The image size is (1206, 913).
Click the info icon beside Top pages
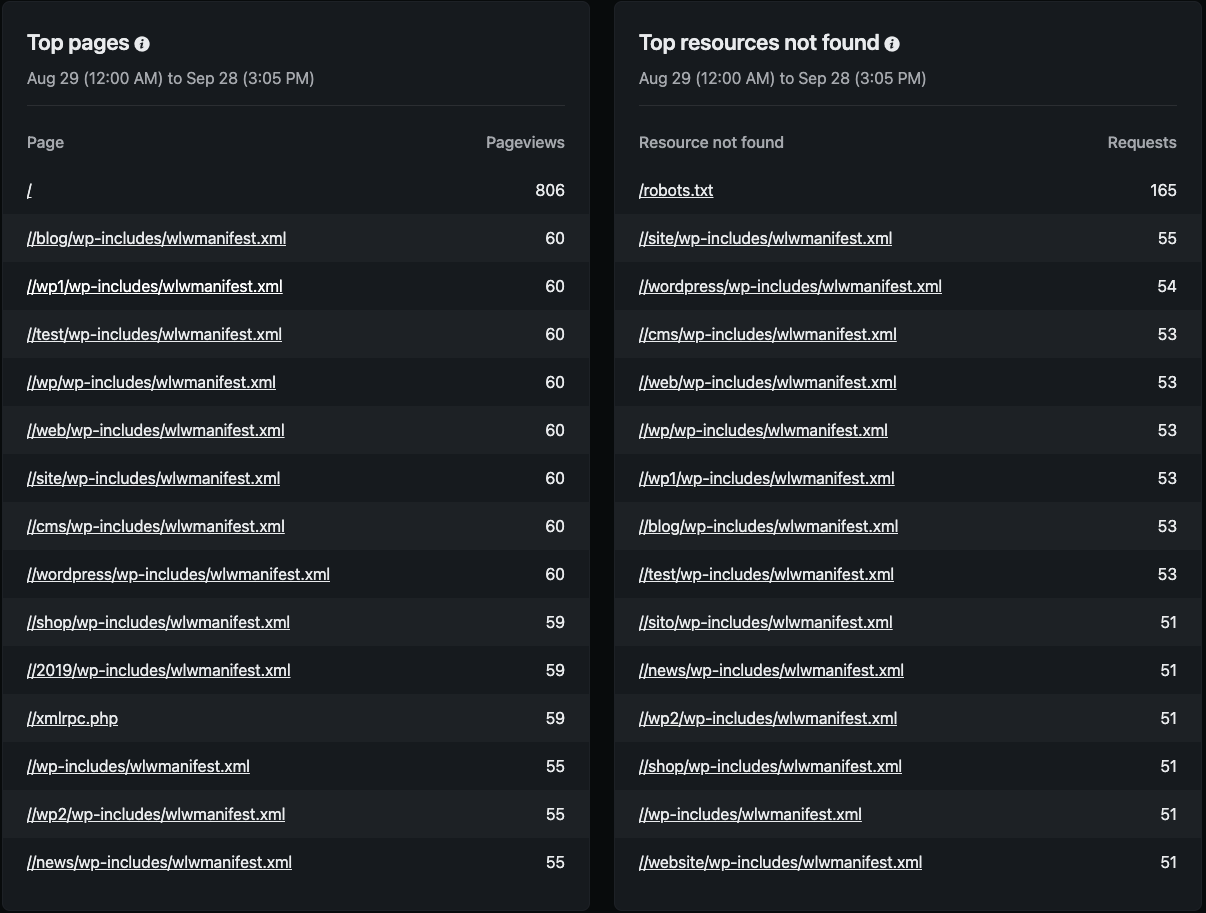pyautogui.click(x=142, y=44)
